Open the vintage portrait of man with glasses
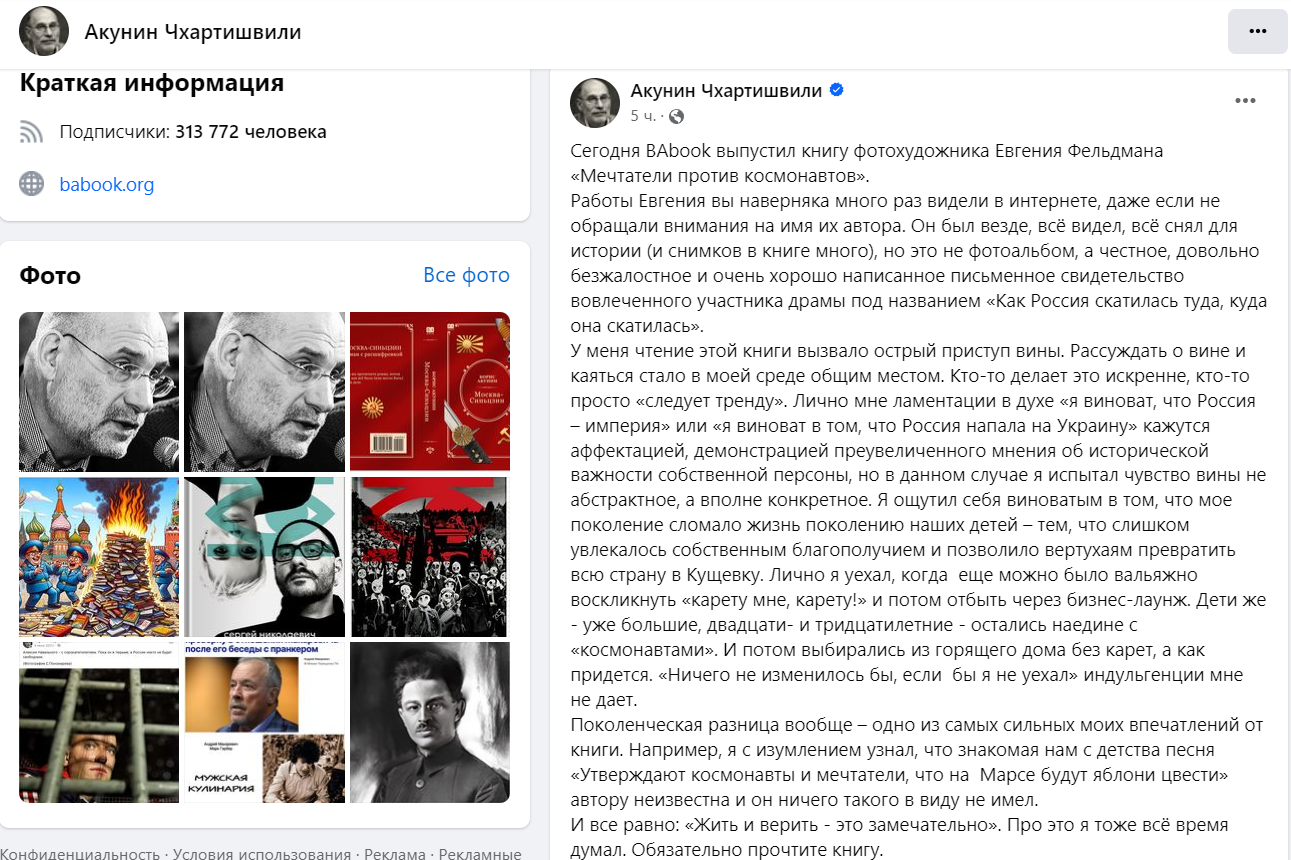 pos(430,722)
